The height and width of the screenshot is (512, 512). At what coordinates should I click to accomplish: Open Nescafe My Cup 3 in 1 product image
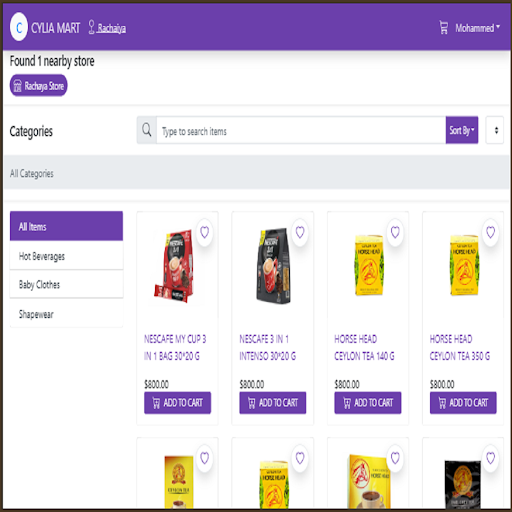175,266
